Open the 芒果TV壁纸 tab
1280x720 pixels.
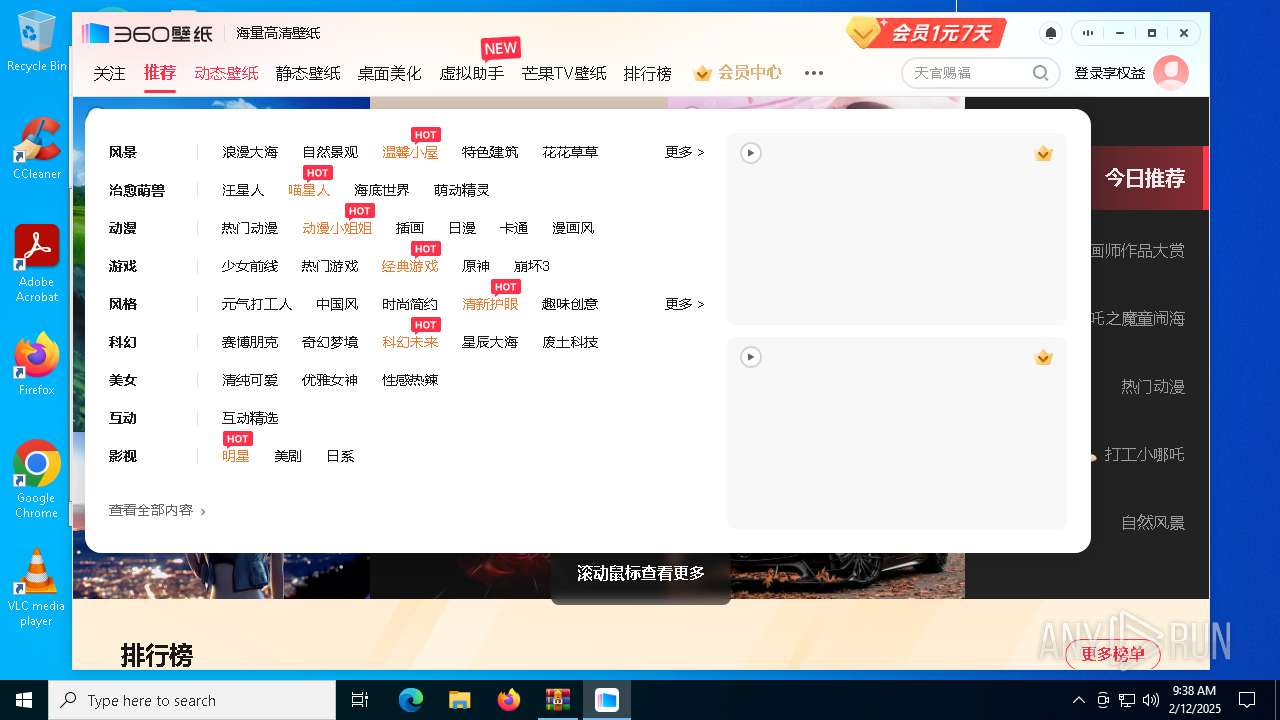coord(564,73)
